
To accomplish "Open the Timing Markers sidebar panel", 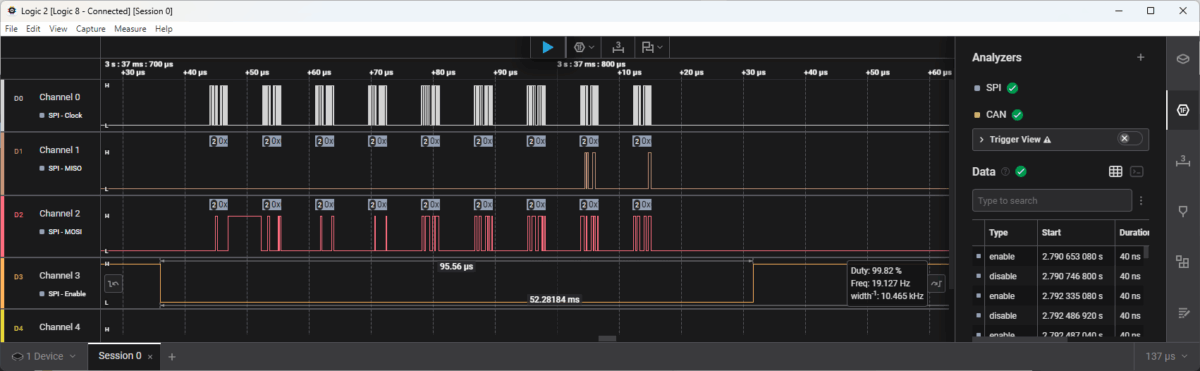I will pyautogui.click(x=1182, y=211).
